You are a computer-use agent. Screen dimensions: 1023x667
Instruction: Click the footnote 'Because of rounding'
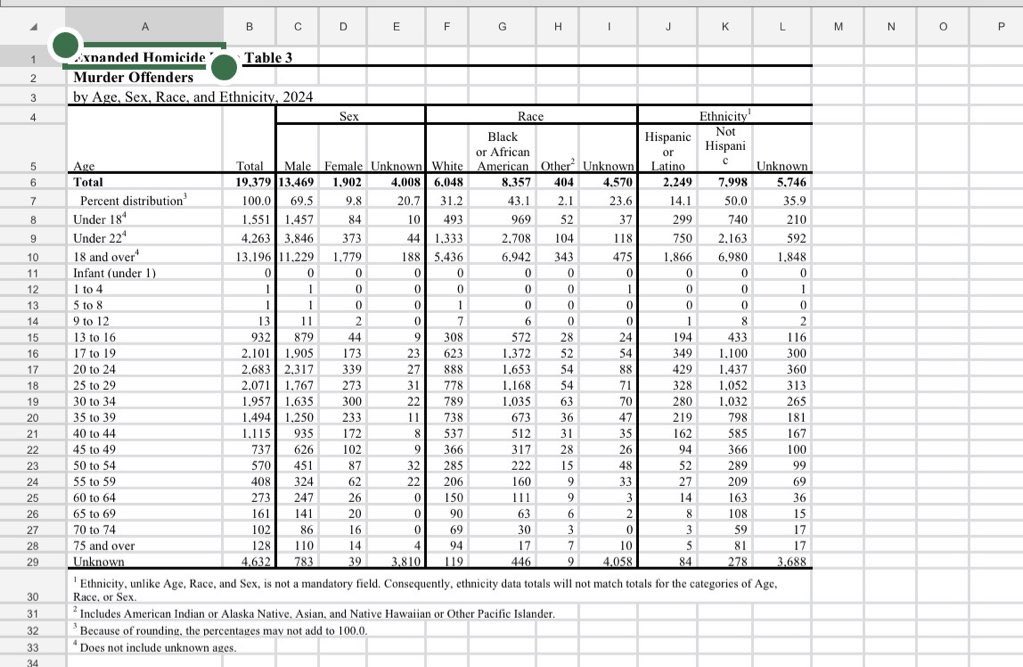220,630
